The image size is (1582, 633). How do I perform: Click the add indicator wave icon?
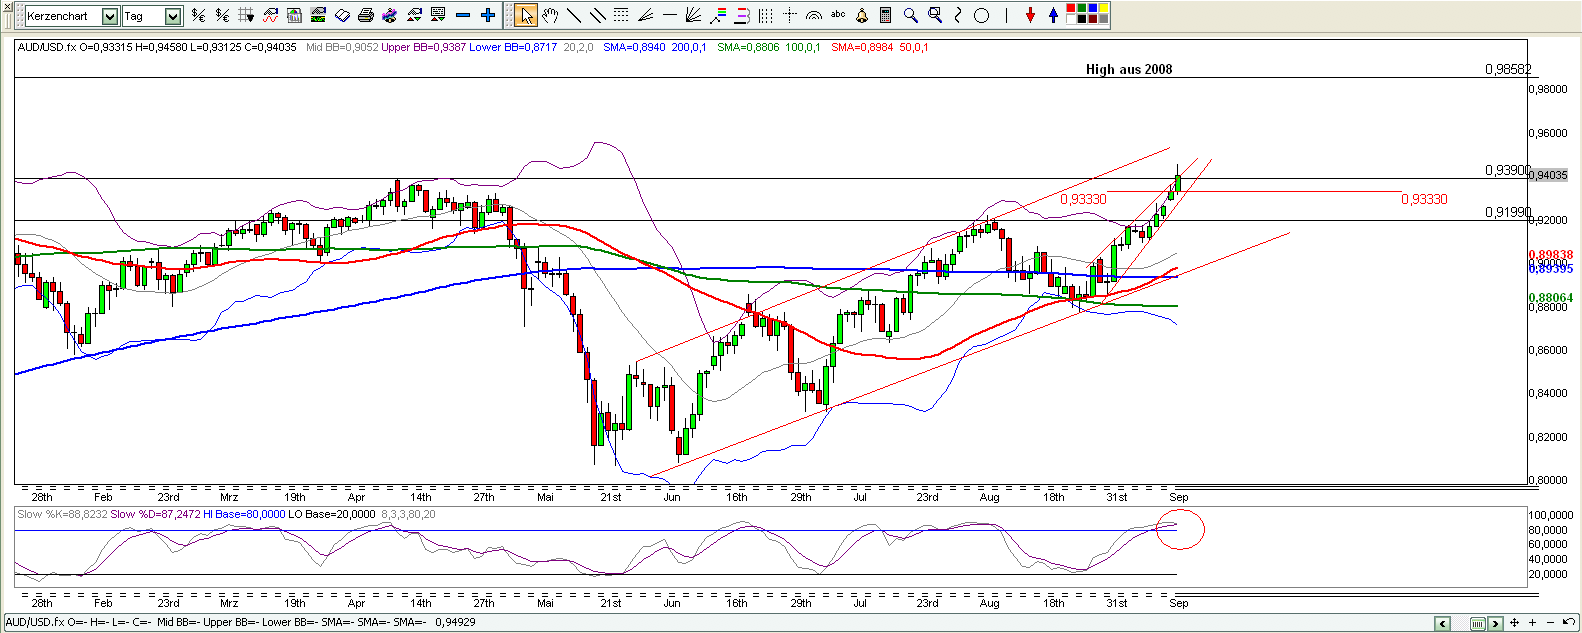tap(270, 16)
